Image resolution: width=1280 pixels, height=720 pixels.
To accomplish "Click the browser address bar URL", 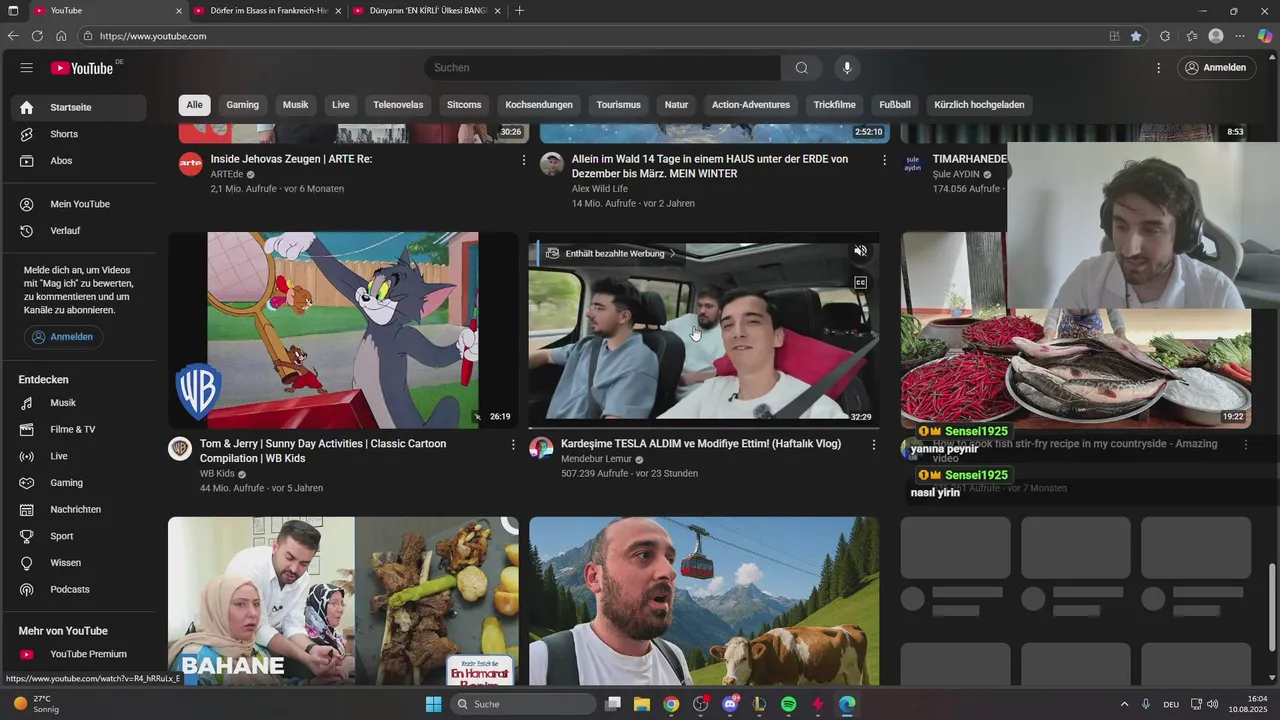I will (x=153, y=36).
